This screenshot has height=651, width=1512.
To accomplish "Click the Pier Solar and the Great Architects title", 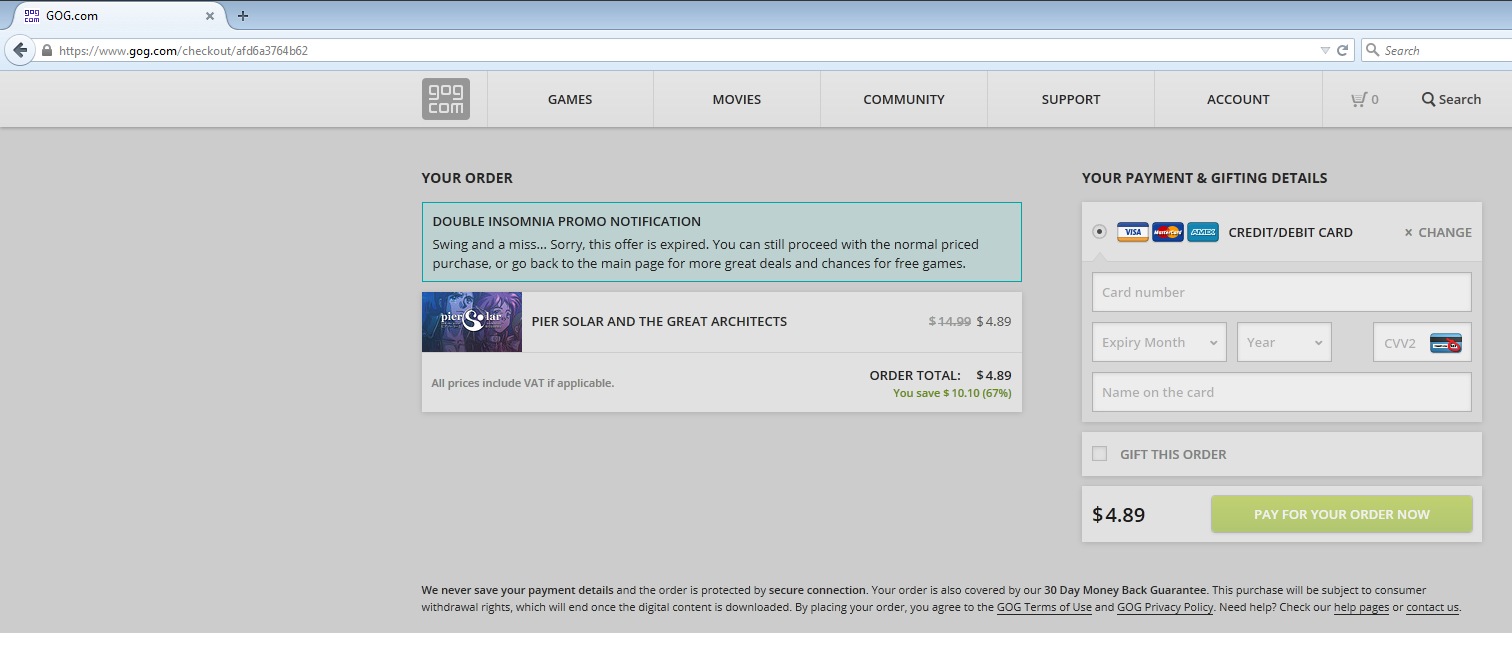I will [659, 322].
